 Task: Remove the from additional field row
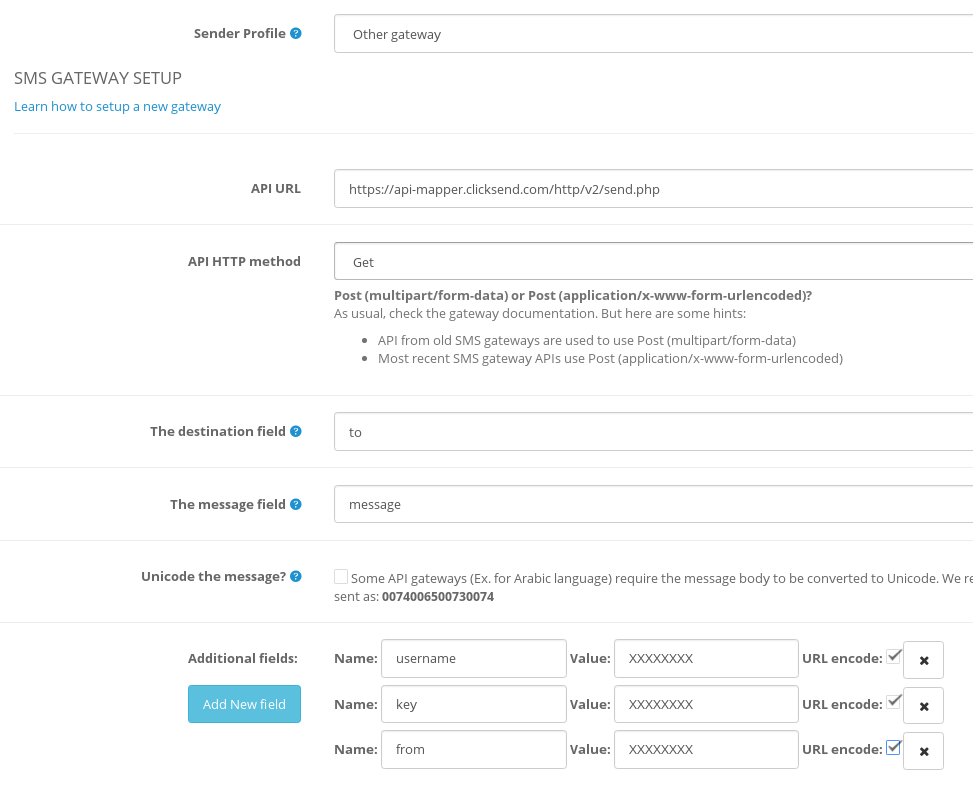pos(923,751)
